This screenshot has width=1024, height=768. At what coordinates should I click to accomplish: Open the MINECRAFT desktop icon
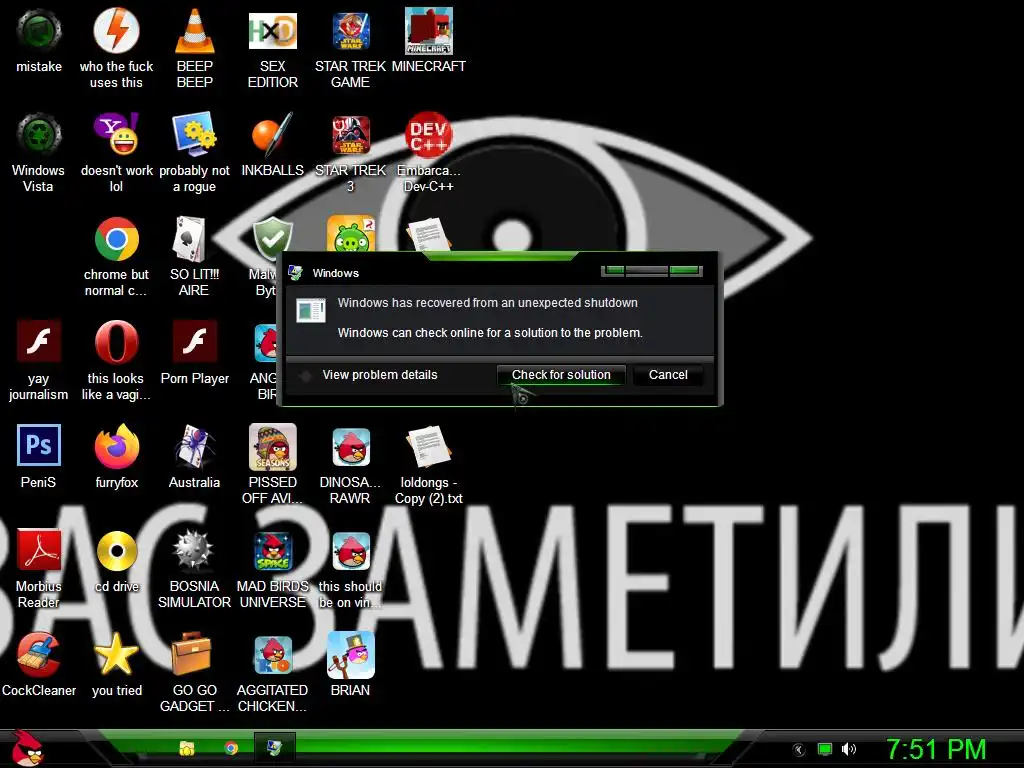428,31
